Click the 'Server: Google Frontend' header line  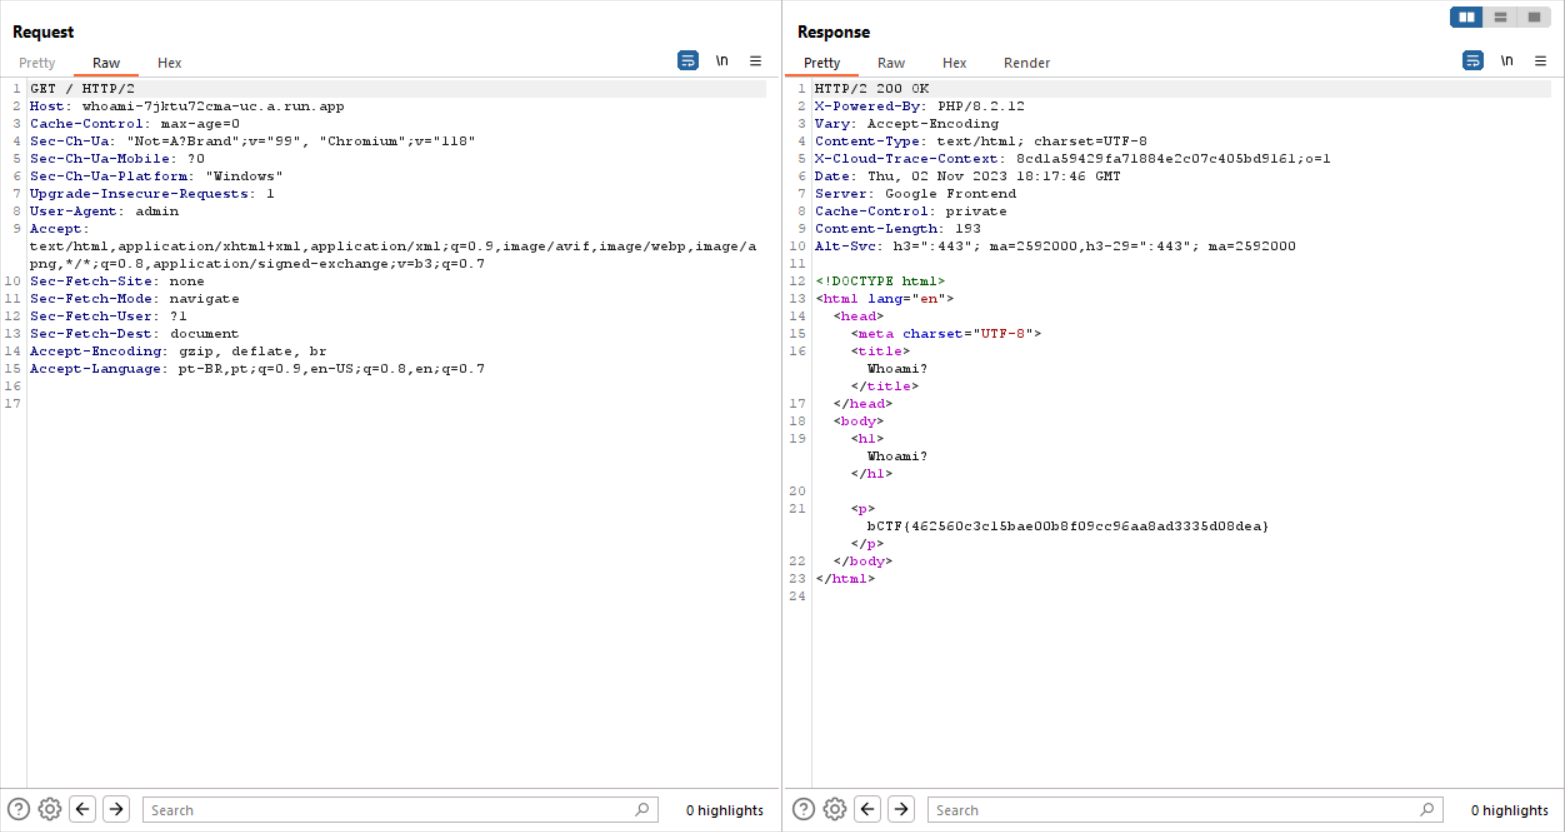tap(915, 194)
